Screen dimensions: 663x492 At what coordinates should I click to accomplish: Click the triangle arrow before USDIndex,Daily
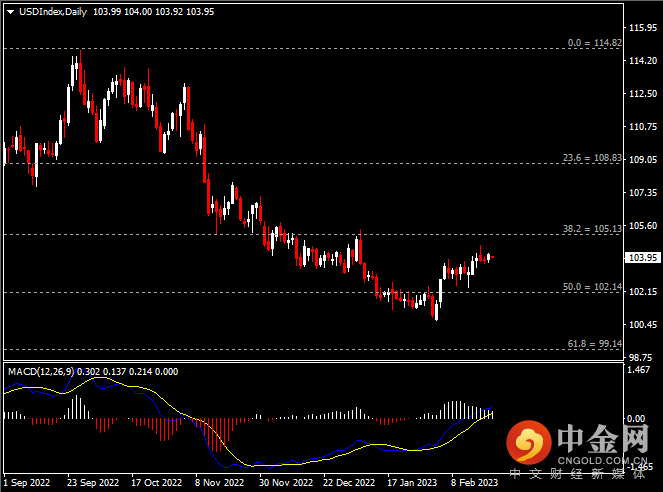coord(9,11)
